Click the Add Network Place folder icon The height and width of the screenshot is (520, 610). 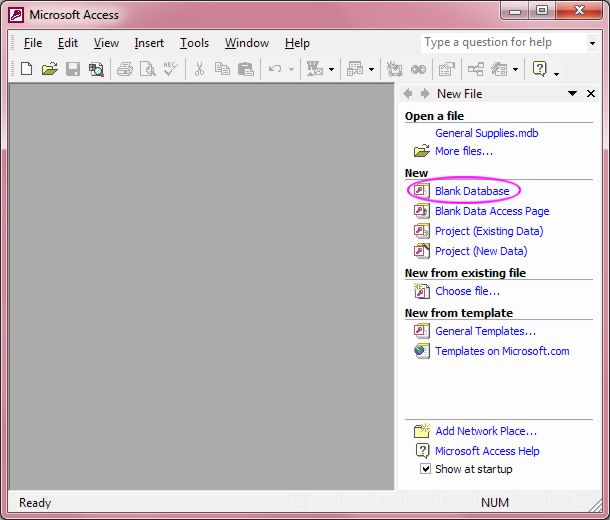(421, 431)
